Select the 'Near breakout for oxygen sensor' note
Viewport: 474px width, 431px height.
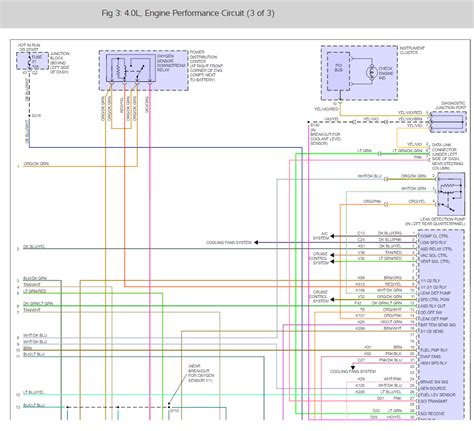click(x=201, y=373)
